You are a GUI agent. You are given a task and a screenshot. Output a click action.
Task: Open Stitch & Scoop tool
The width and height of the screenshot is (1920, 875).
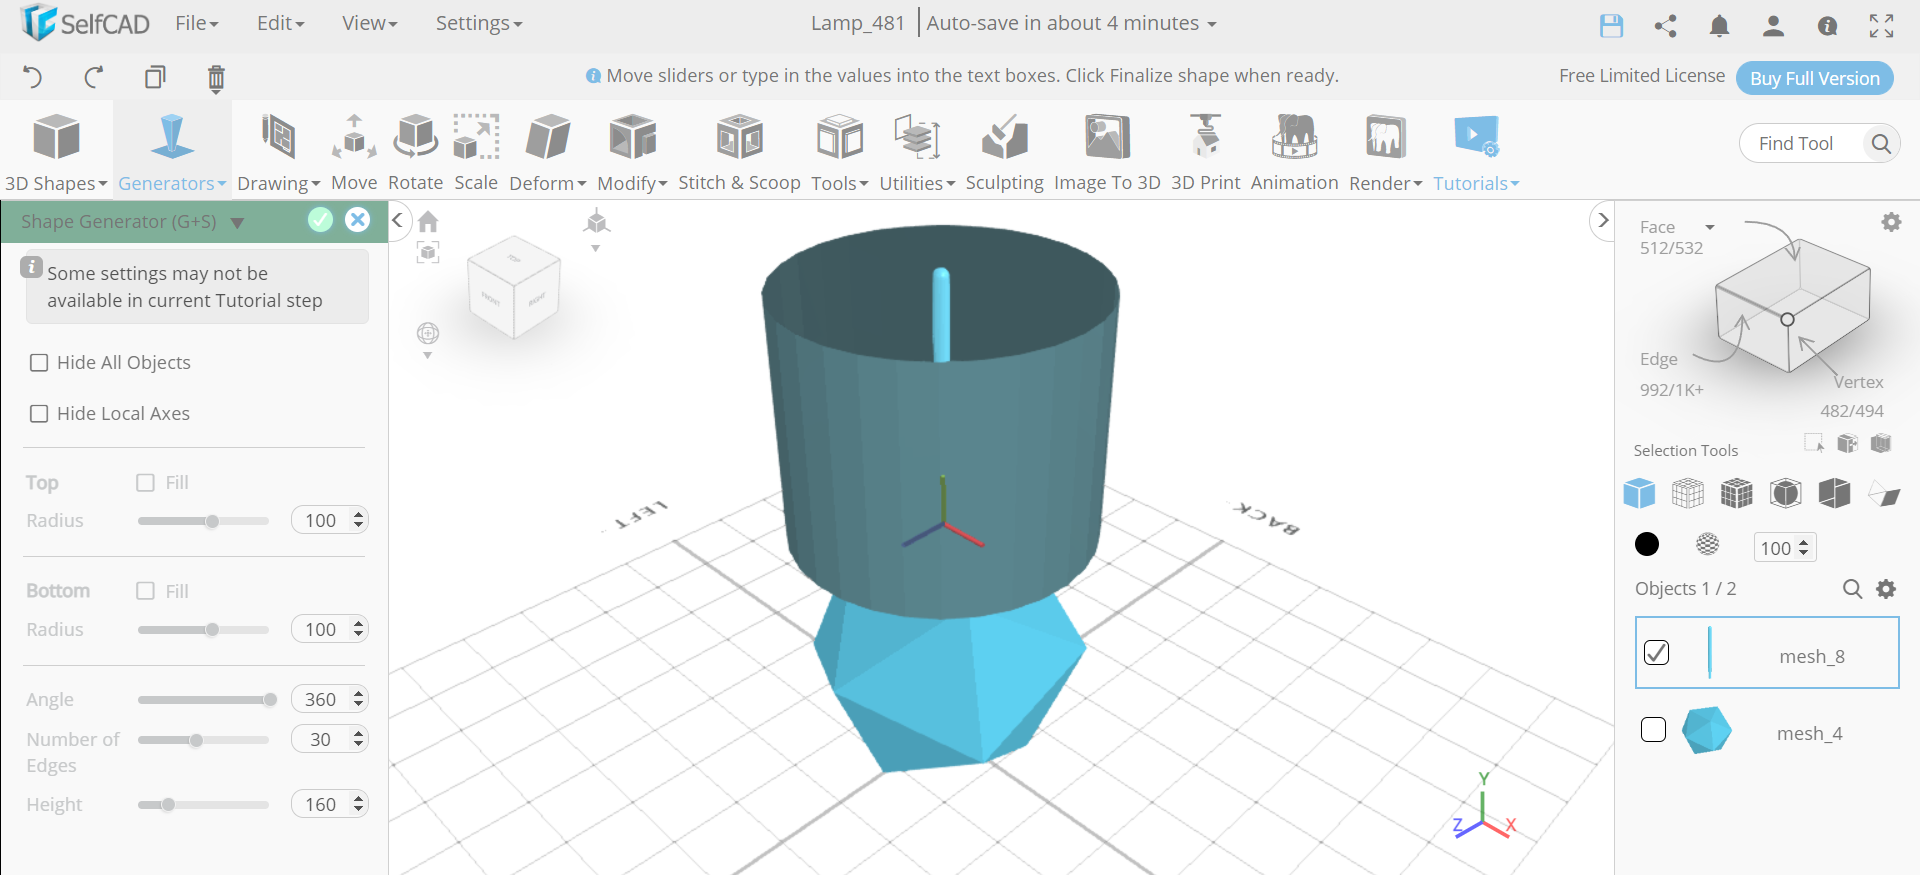click(x=739, y=152)
